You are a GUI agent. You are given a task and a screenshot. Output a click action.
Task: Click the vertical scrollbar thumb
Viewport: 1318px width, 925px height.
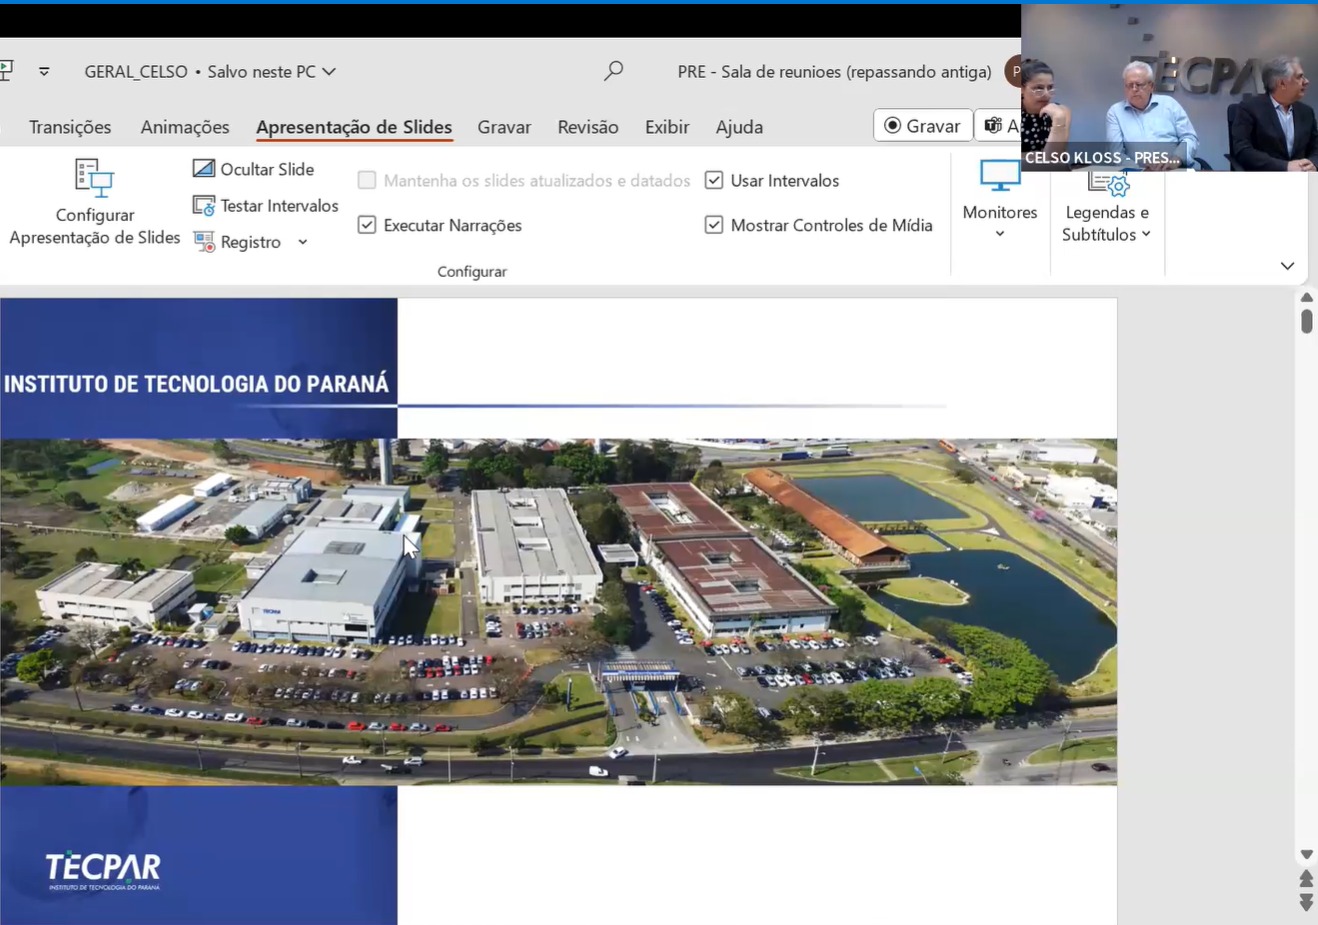pos(1306,321)
